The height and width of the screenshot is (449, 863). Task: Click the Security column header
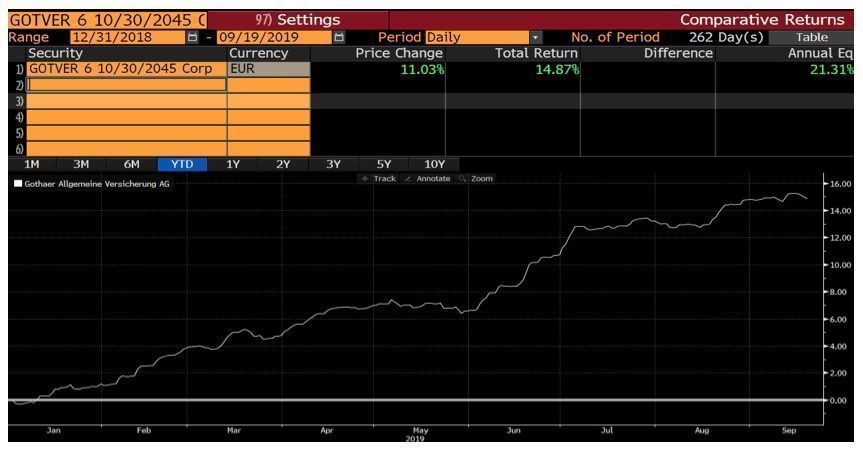[x=55, y=53]
